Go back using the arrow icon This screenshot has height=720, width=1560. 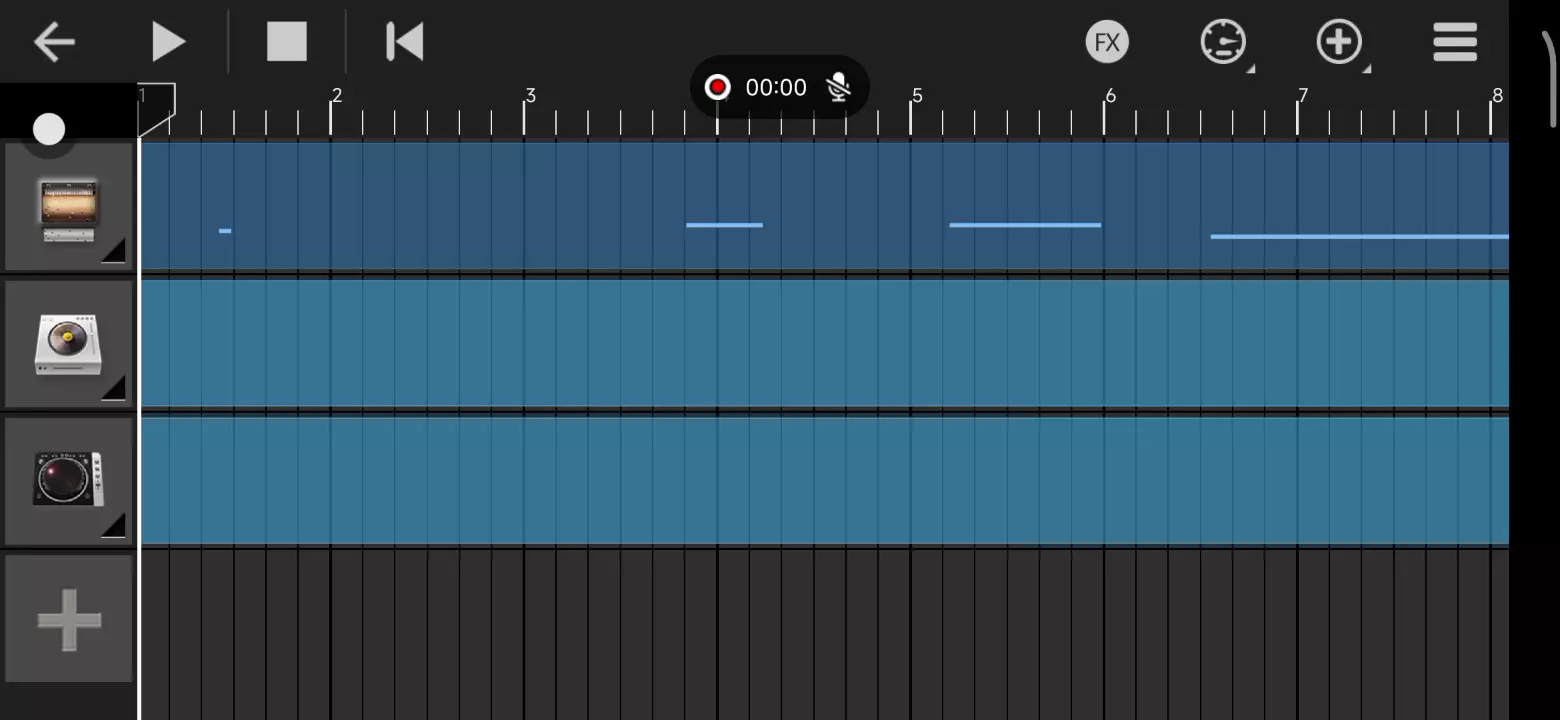(54, 42)
